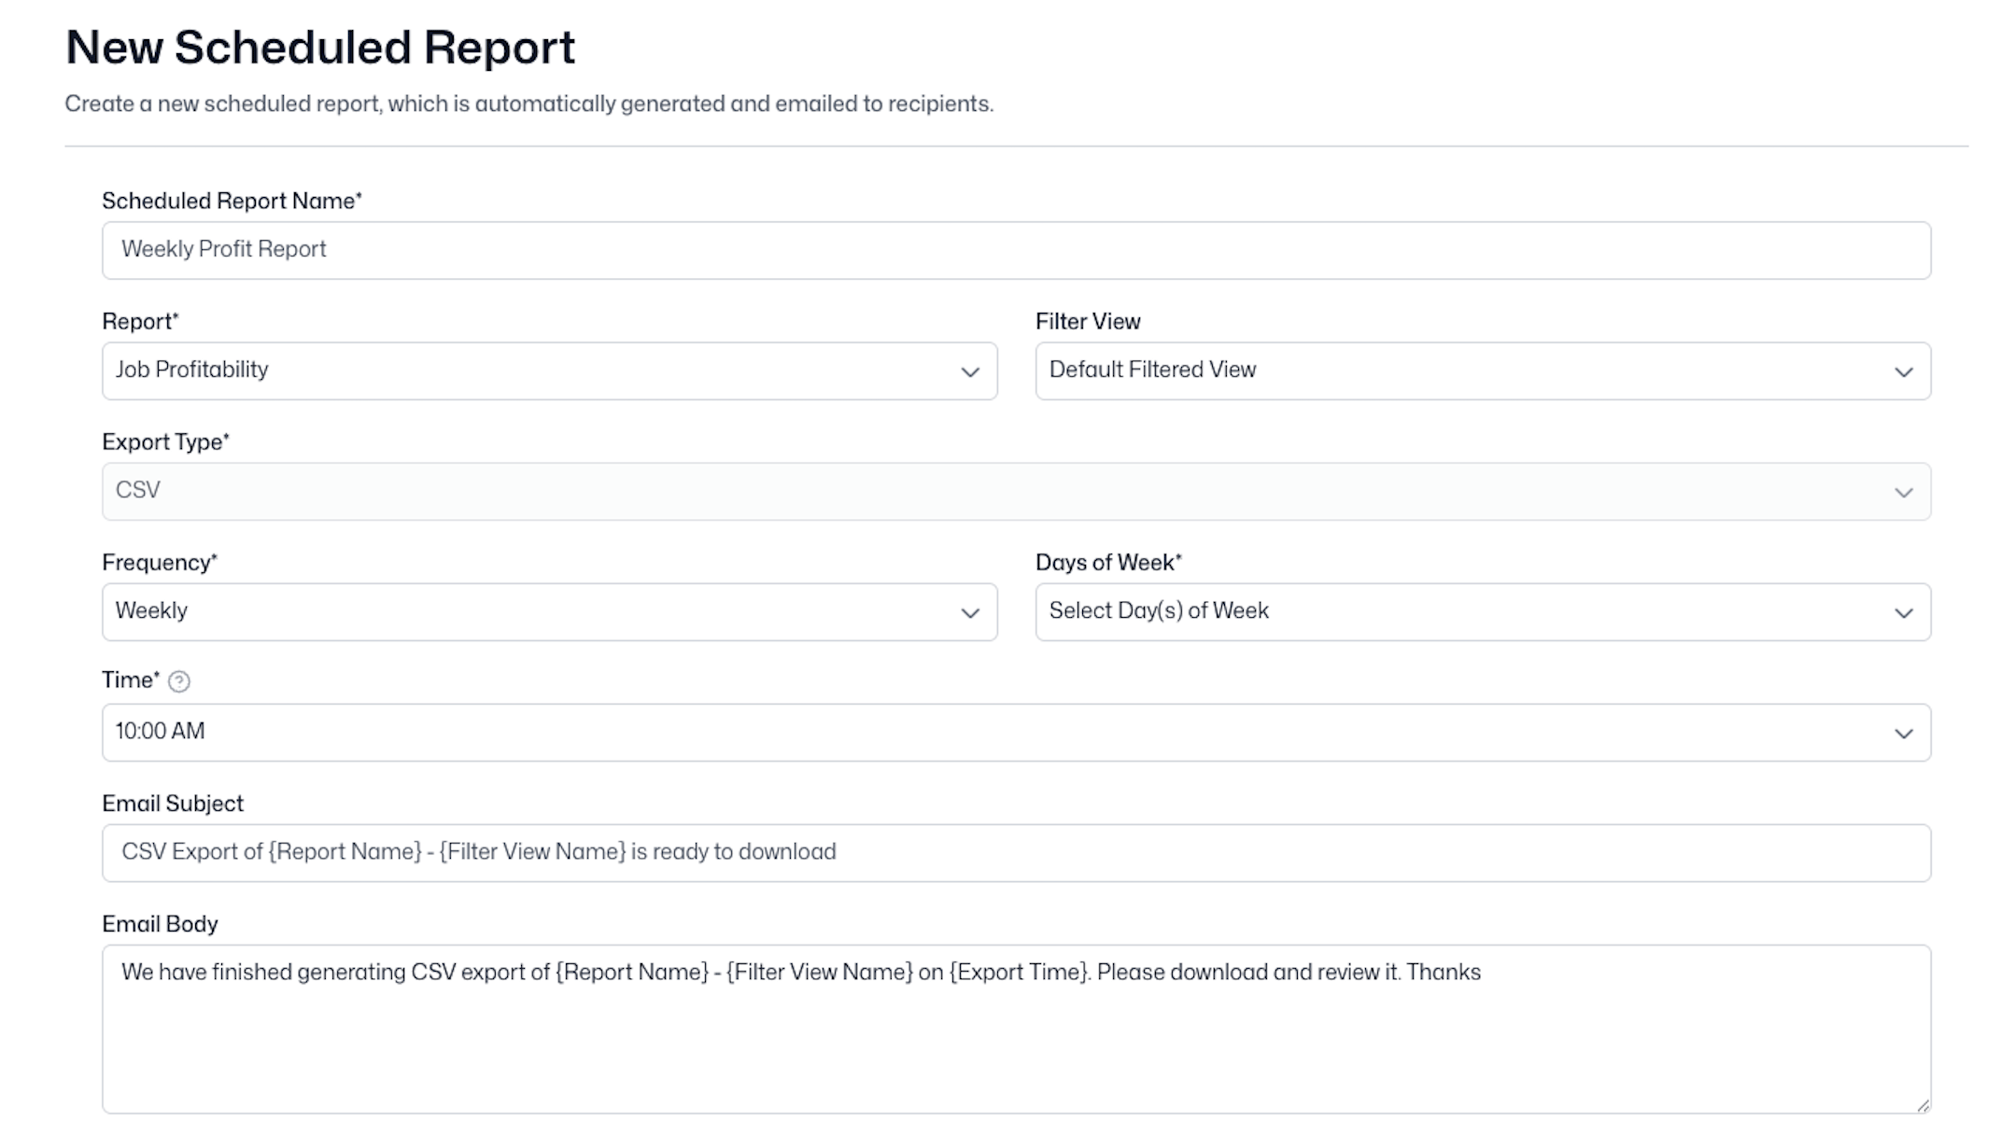Click the 'Email Body' field label

[160, 924]
